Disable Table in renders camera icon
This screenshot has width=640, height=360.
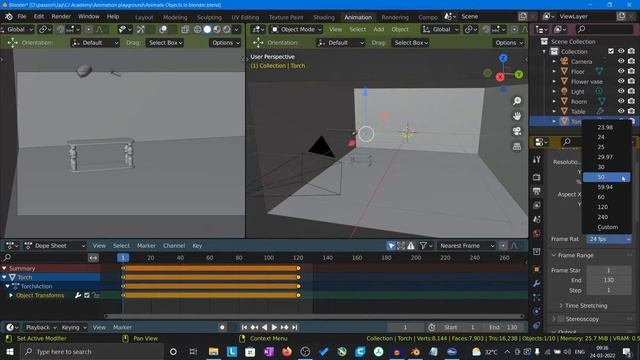point(631,111)
